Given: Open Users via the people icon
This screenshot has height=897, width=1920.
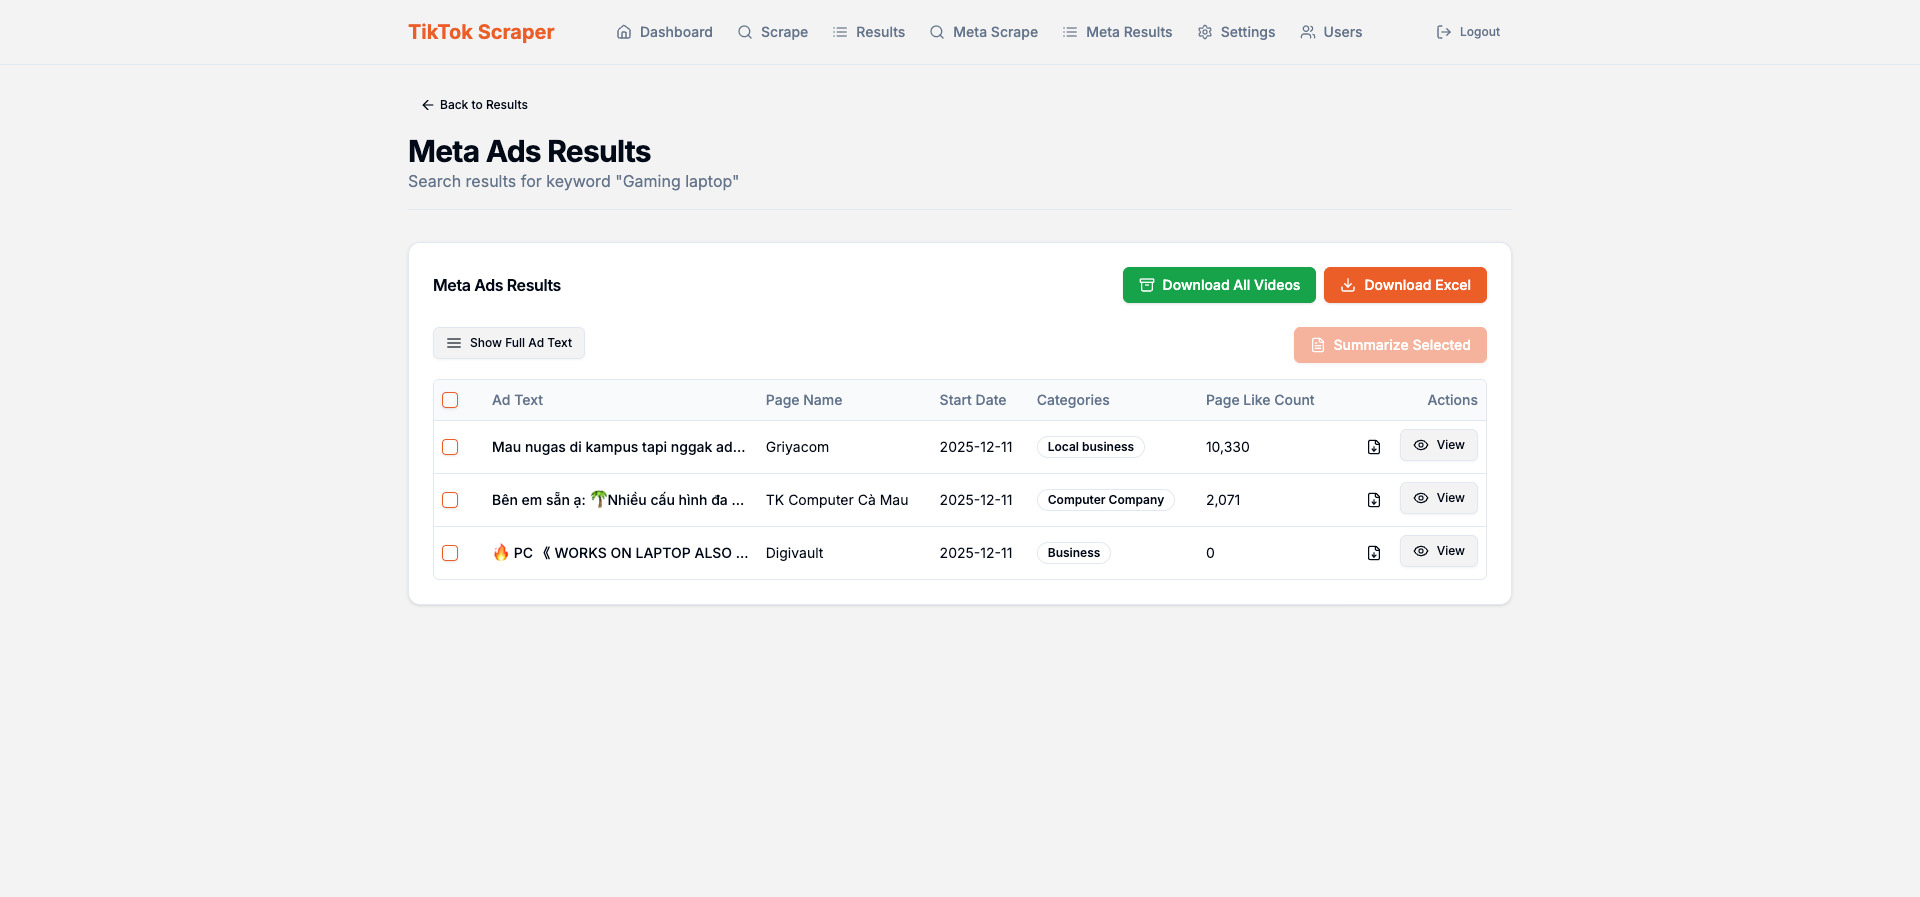Looking at the screenshot, I should point(1307,32).
